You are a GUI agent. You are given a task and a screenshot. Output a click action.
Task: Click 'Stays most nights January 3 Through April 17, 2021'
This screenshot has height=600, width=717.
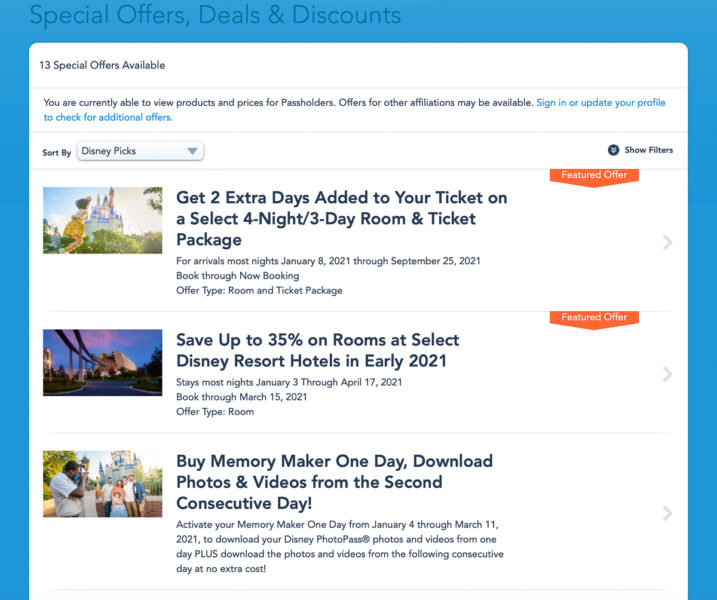click(289, 382)
